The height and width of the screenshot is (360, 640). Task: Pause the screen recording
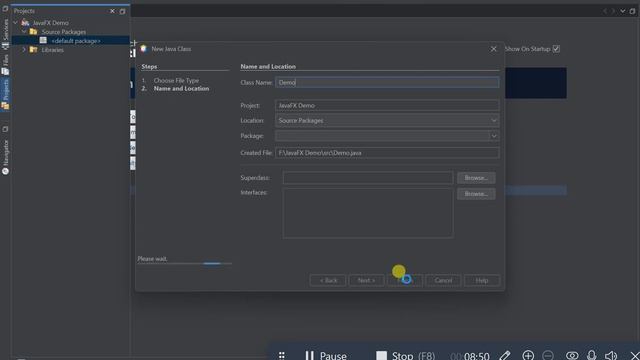point(326,356)
